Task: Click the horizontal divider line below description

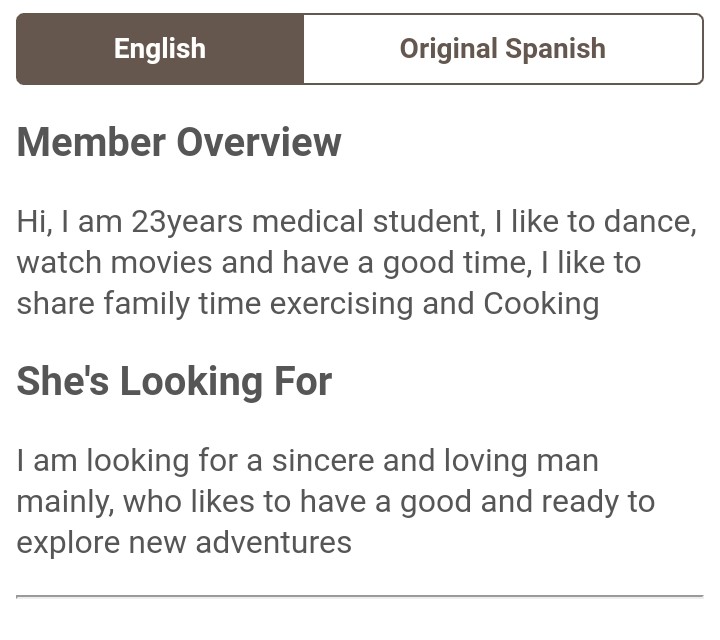Action: pos(360,596)
